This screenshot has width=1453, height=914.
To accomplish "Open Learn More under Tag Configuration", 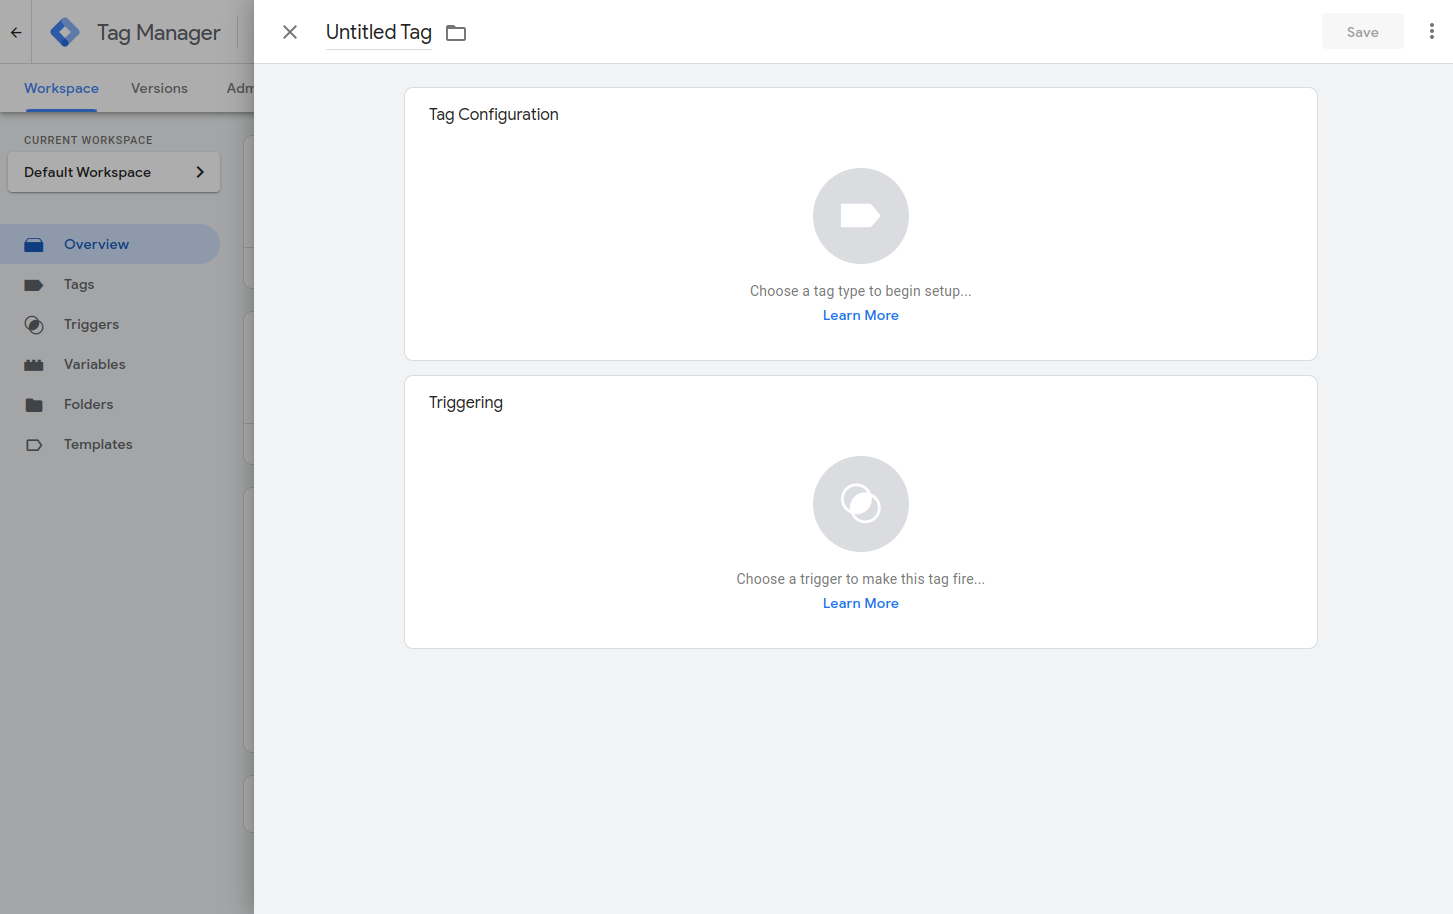I will click(860, 315).
